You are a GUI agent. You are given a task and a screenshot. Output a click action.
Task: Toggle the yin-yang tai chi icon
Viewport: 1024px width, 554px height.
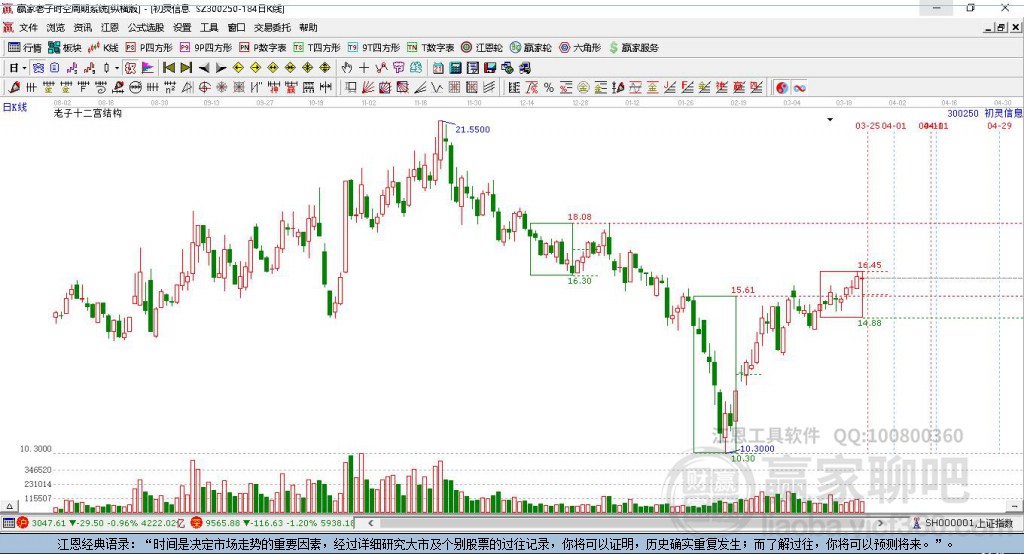(x=781, y=88)
